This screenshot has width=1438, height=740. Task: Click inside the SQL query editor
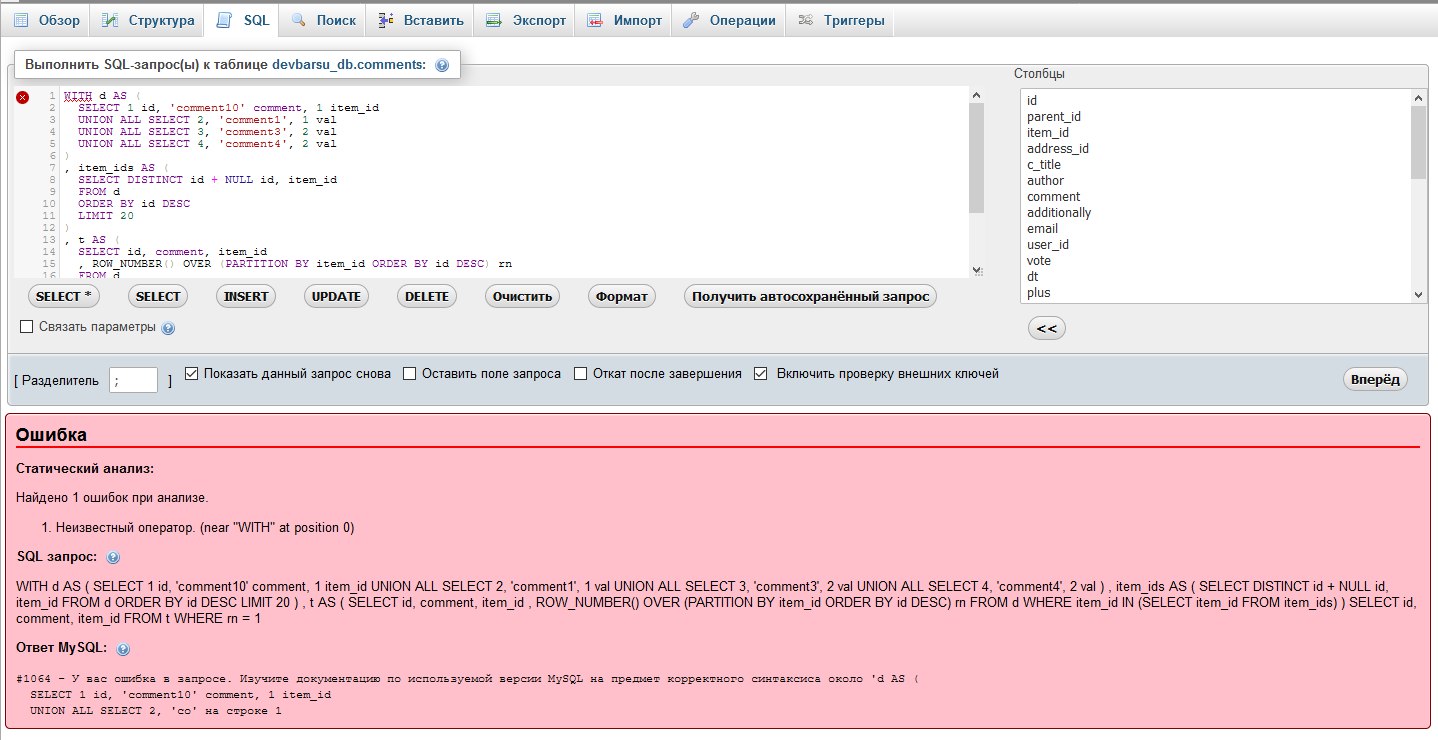pyautogui.click(x=514, y=182)
